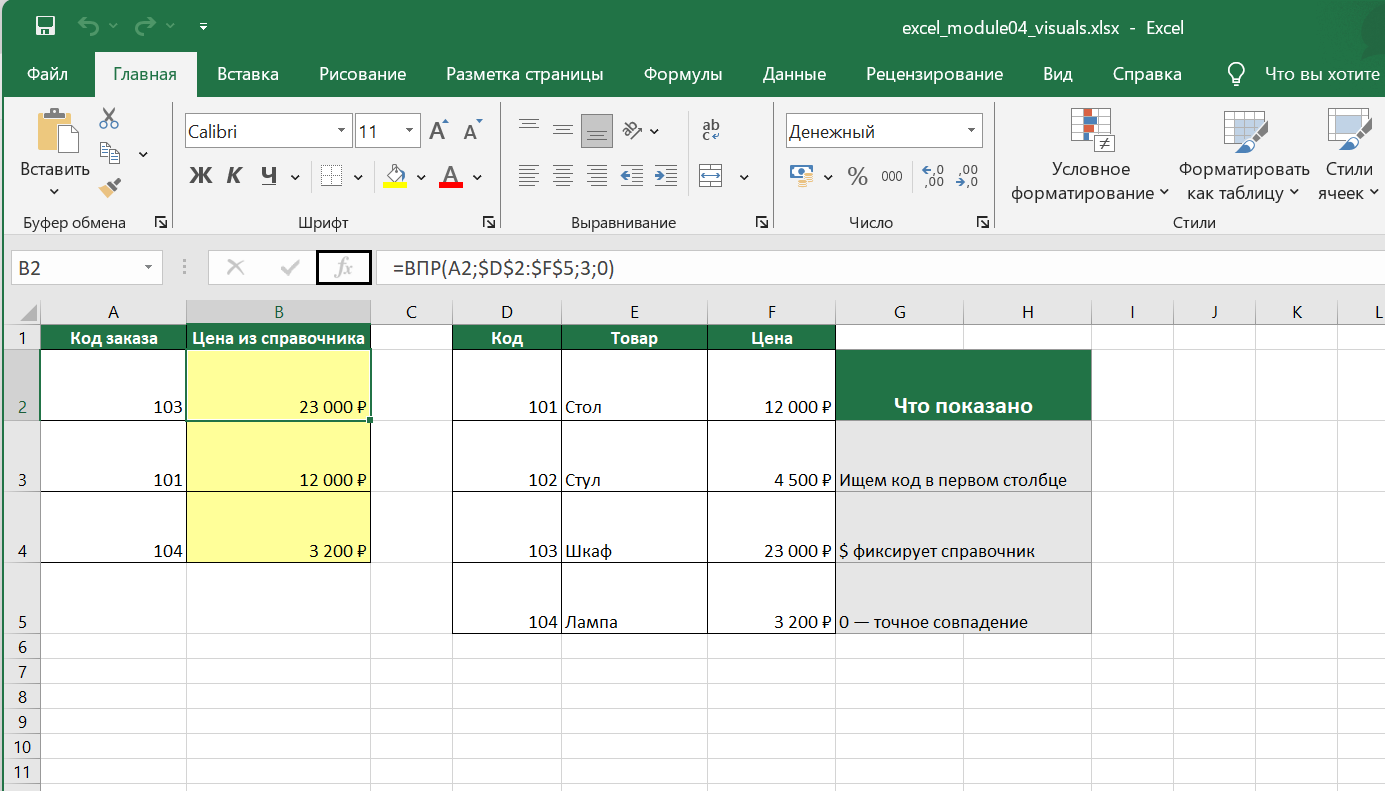
Task: Switch to the Данные tab
Action: (x=794, y=74)
